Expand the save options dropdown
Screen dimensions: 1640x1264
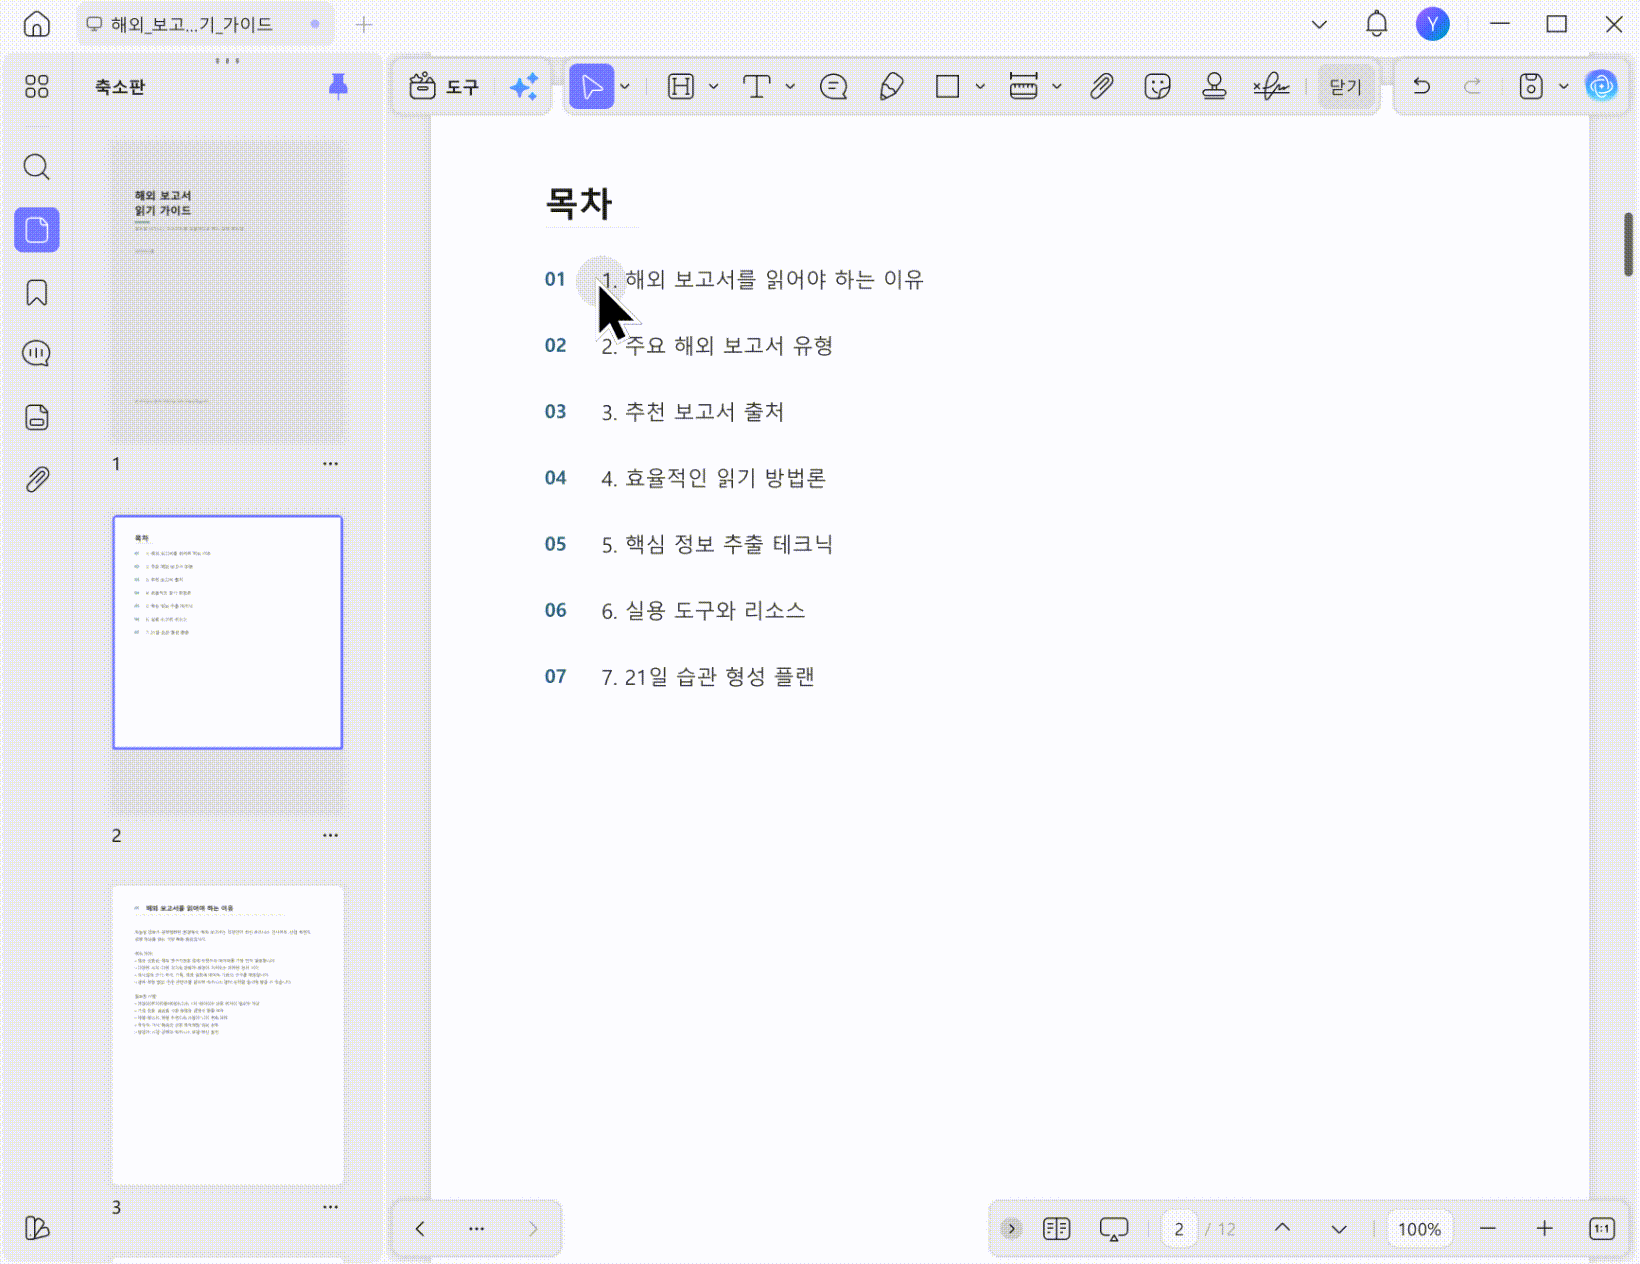tap(1564, 87)
